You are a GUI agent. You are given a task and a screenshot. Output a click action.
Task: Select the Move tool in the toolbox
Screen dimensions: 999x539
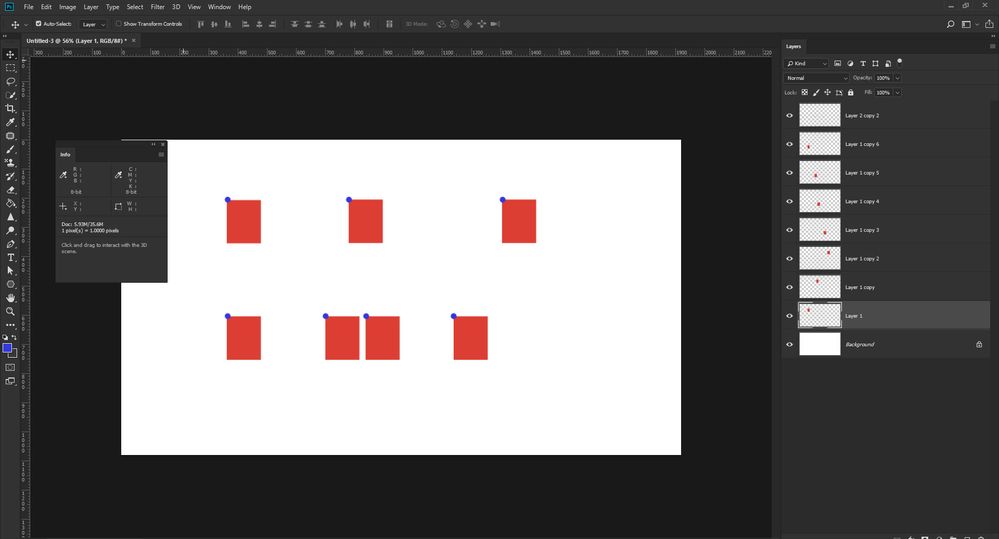click(10, 55)
